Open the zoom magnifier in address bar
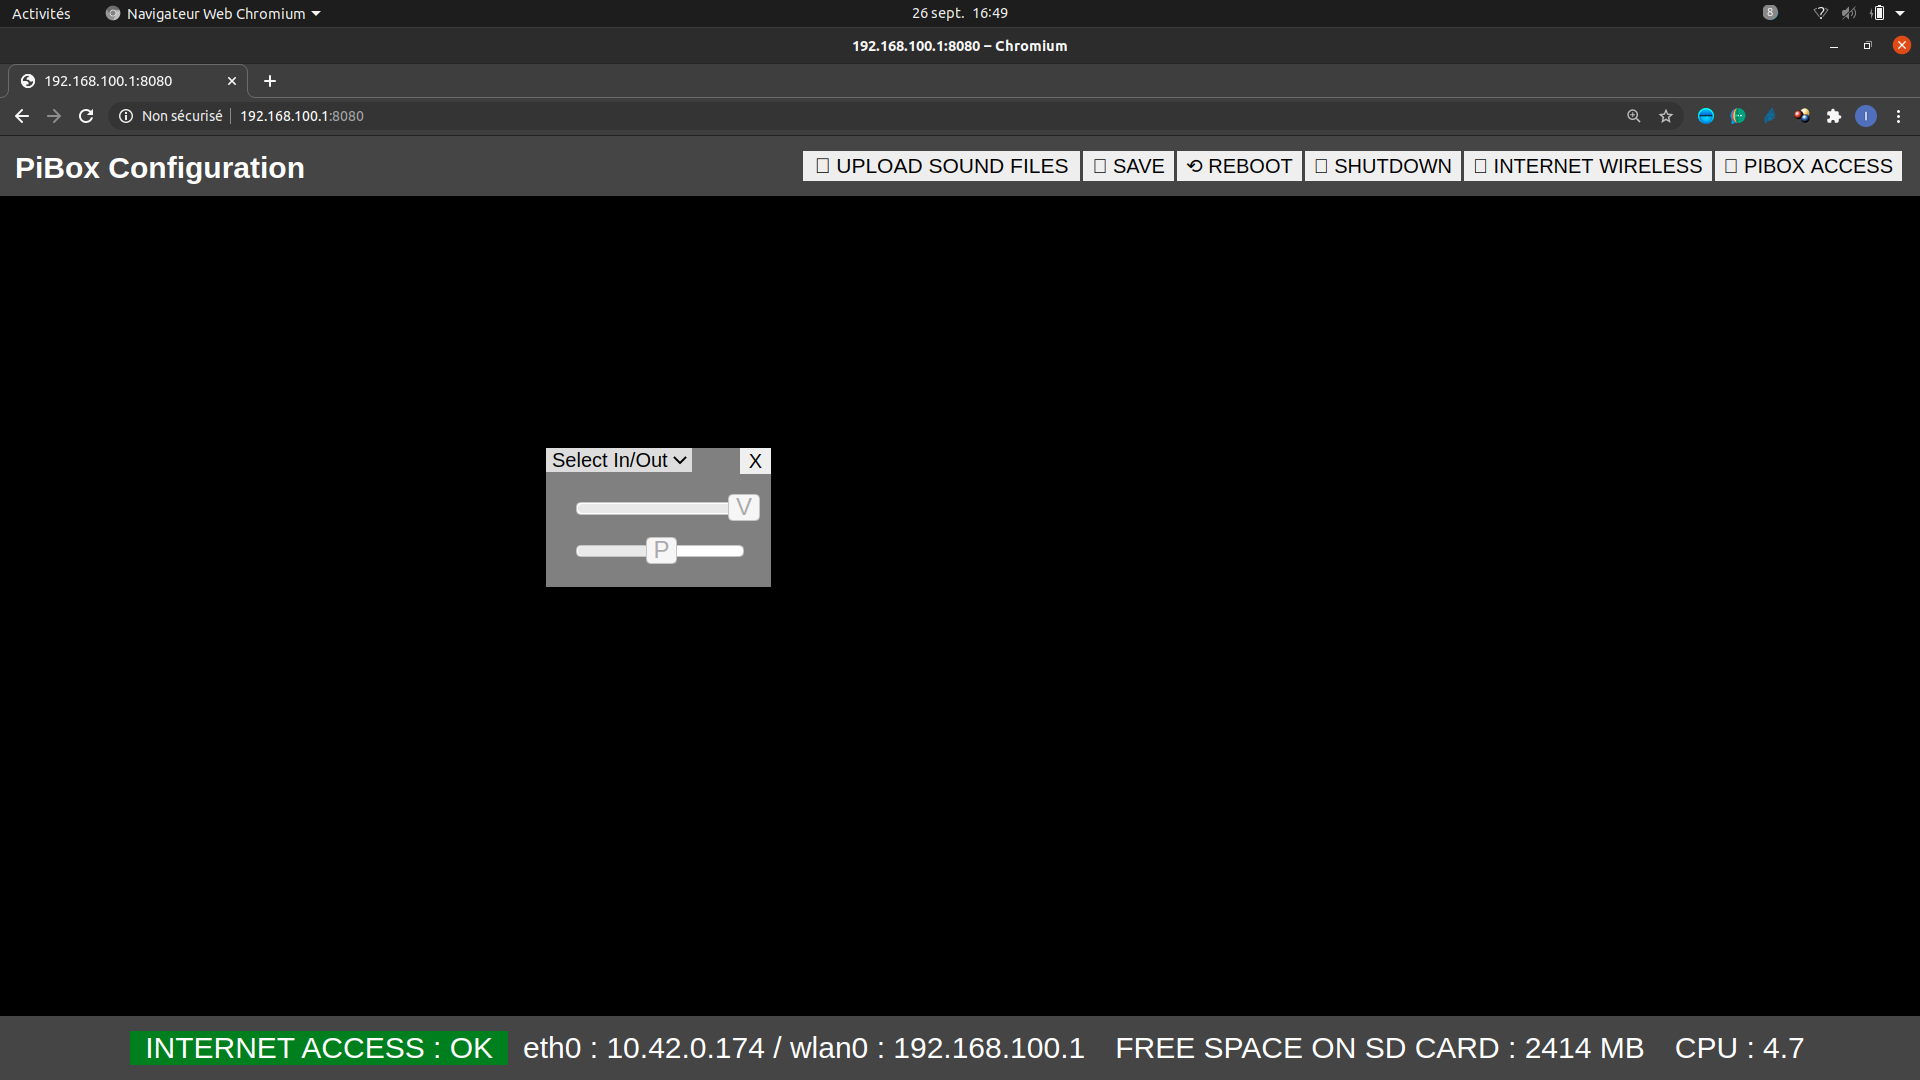 tap(1633, 116)
